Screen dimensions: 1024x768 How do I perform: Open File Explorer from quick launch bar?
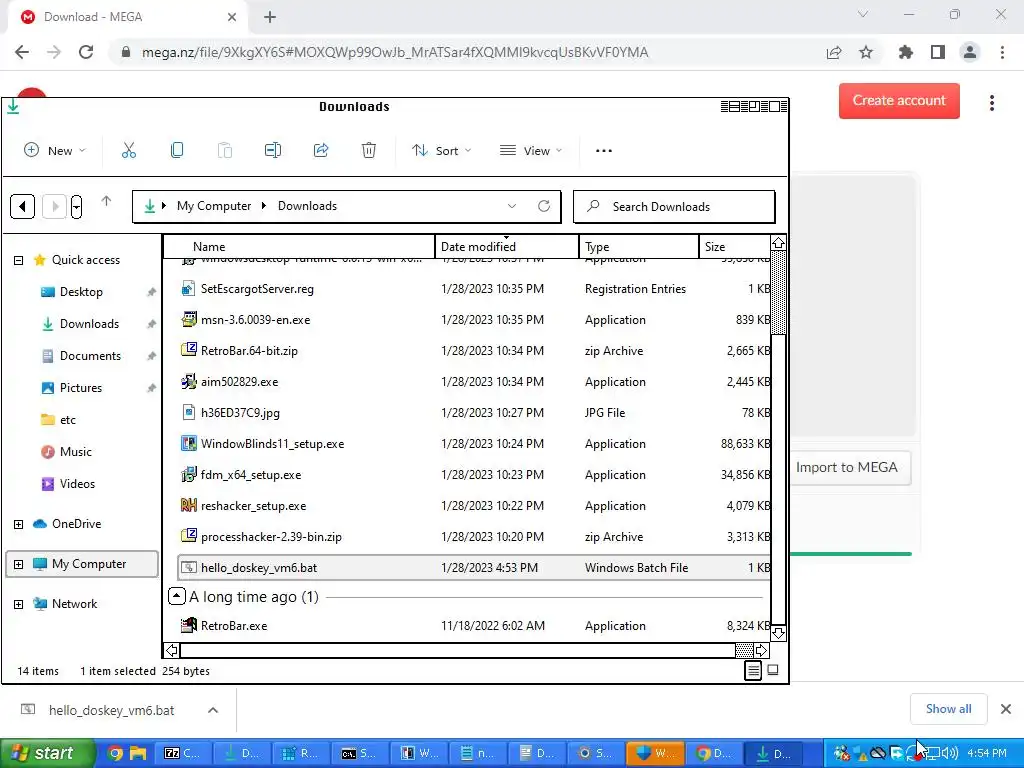138,753
